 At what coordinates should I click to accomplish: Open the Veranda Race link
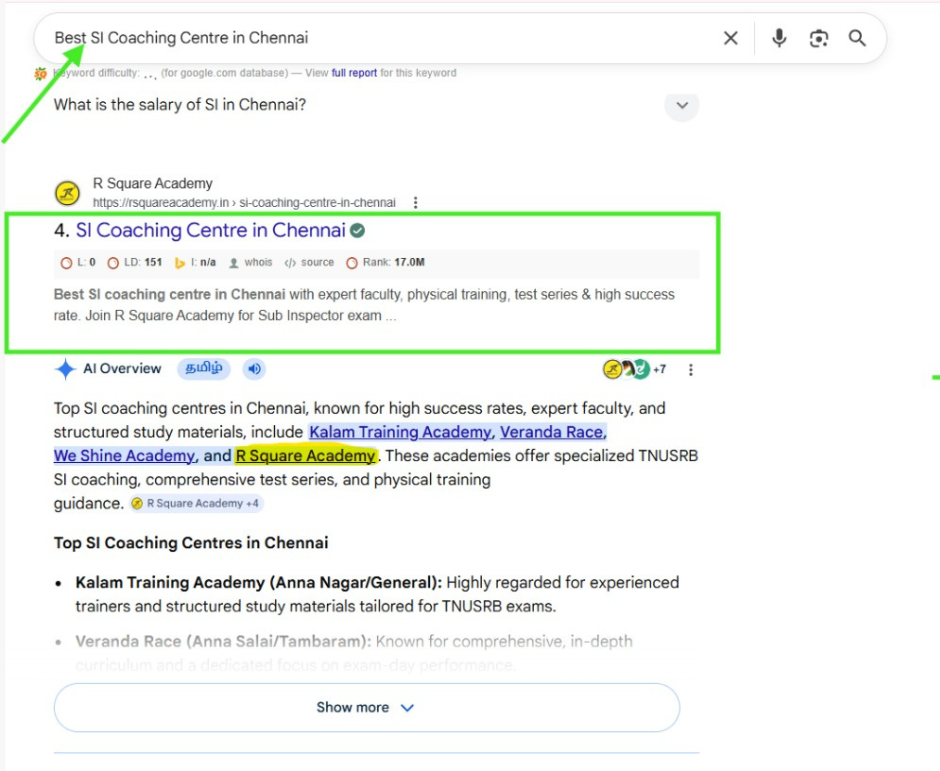(x=552, y=432)
